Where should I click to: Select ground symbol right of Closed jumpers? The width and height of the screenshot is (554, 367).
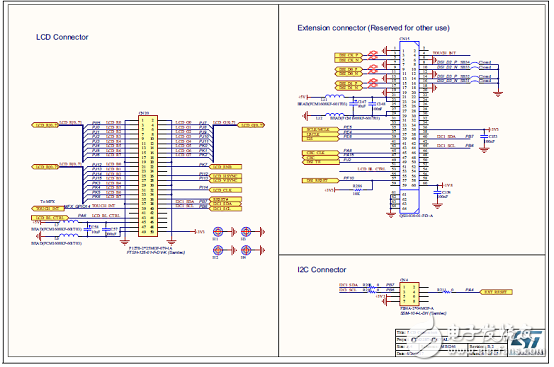pos(498,94)
